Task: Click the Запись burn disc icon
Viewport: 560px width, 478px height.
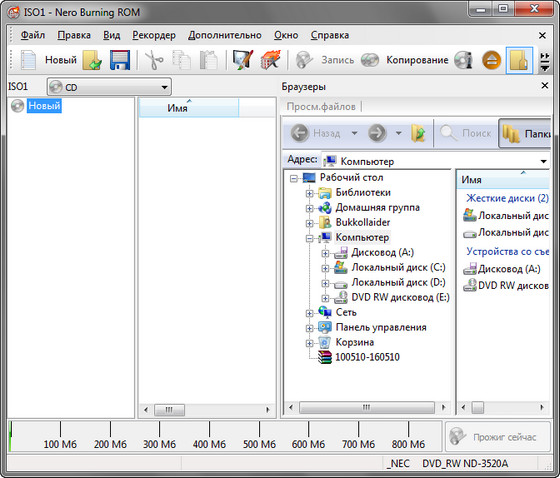Action: 304,60
